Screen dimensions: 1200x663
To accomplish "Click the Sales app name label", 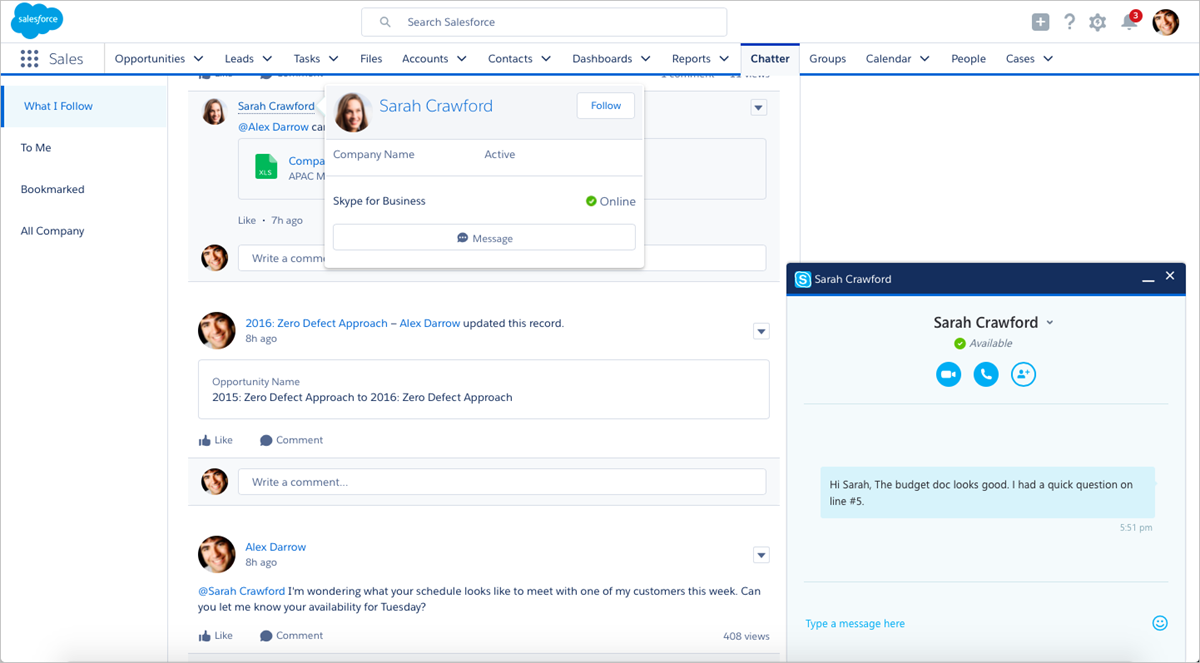I will click(66, 59).
